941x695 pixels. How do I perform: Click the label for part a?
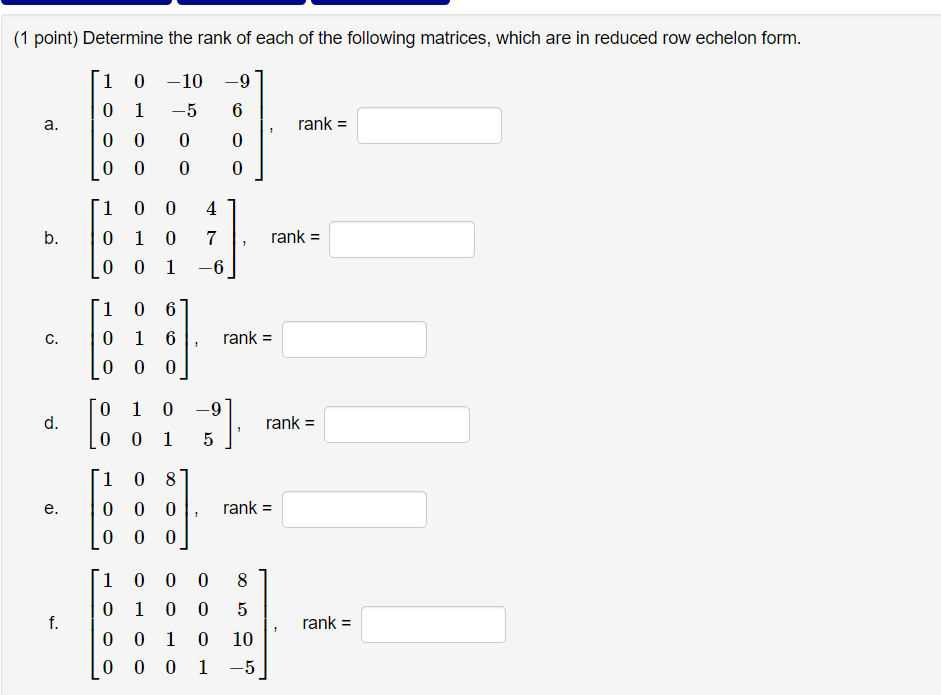(51, 124)
